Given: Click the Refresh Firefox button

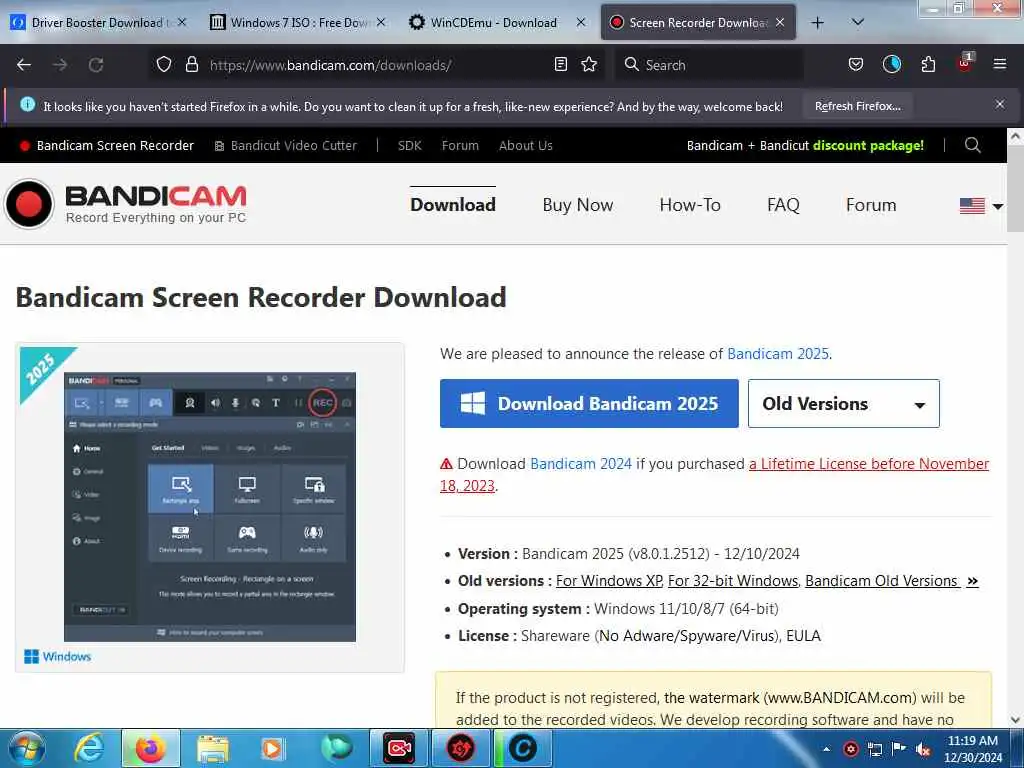Looking at the screenshot, I should pos(857,106).
